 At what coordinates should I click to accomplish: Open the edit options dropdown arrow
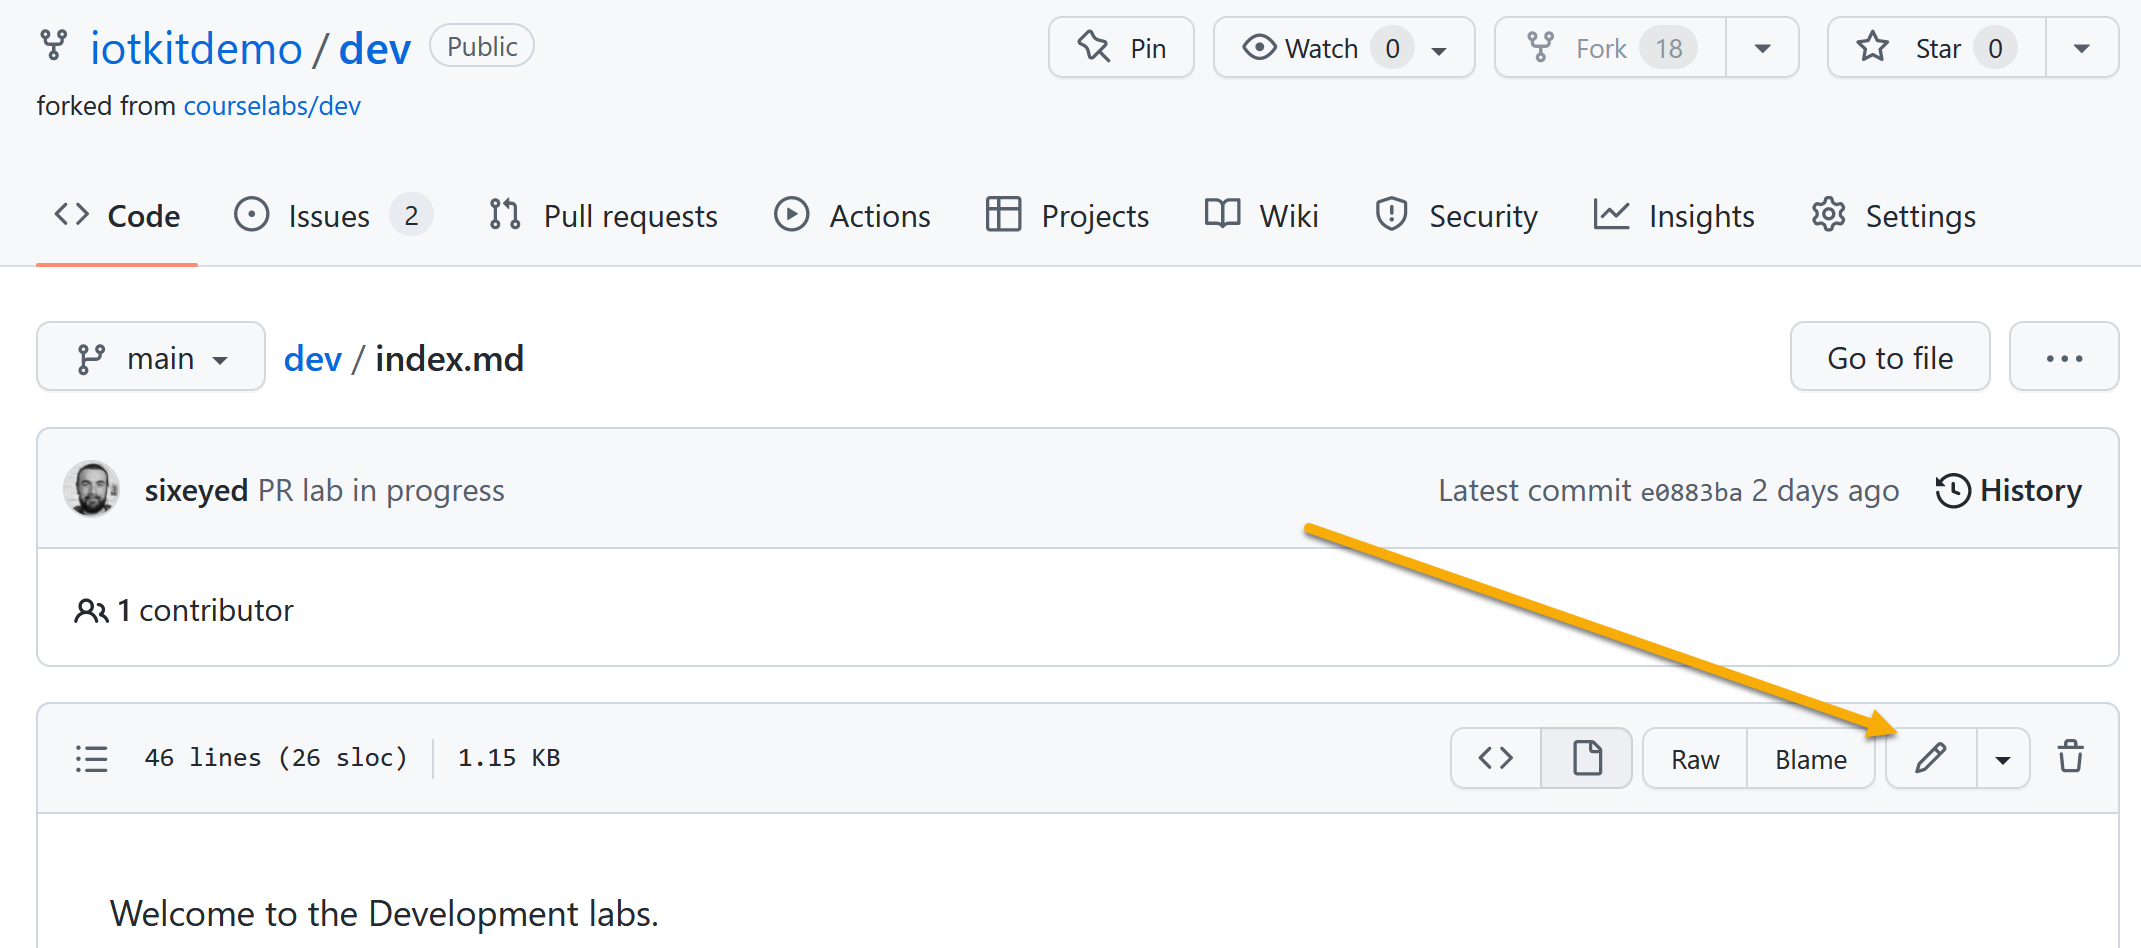pos(2003,759)
